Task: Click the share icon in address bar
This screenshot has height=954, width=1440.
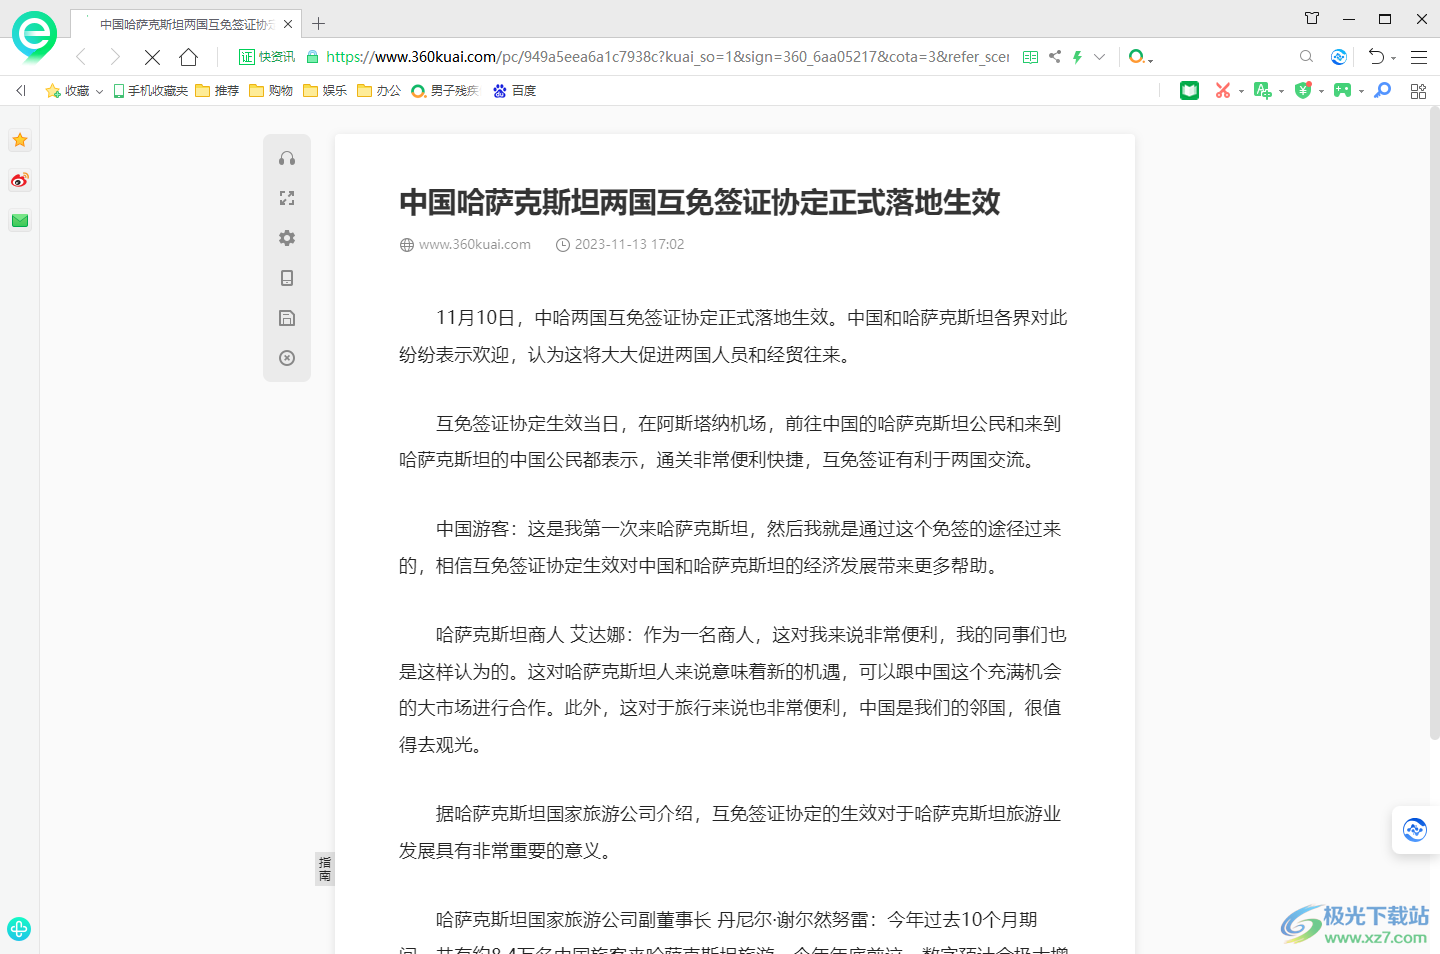Action: pyautogui.click(x=1055, y=57)
